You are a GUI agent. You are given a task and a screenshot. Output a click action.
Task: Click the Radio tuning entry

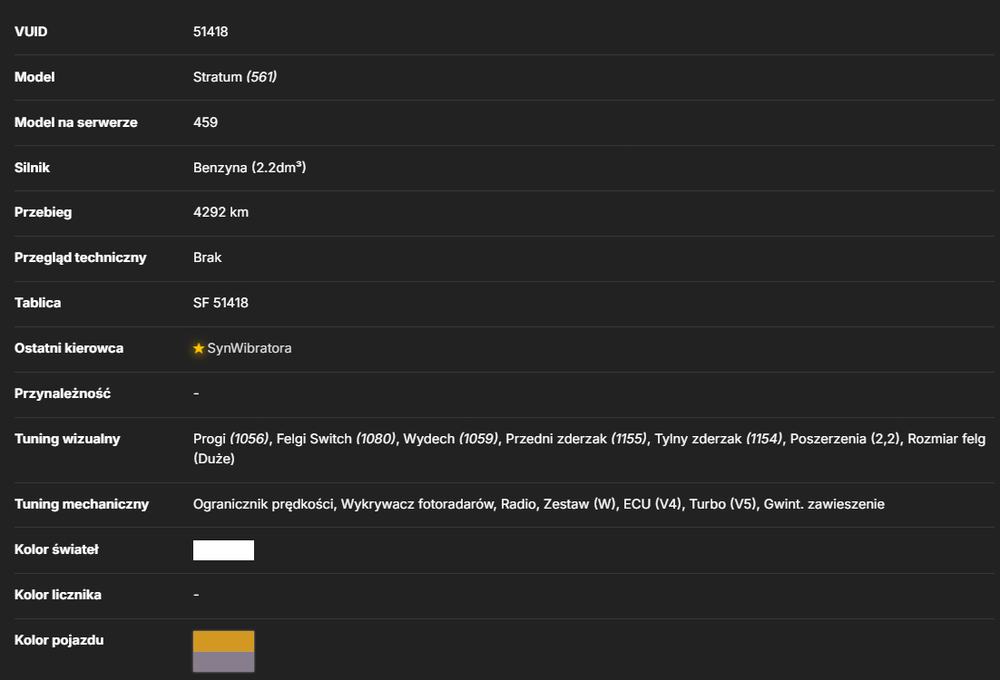(518, 505)
